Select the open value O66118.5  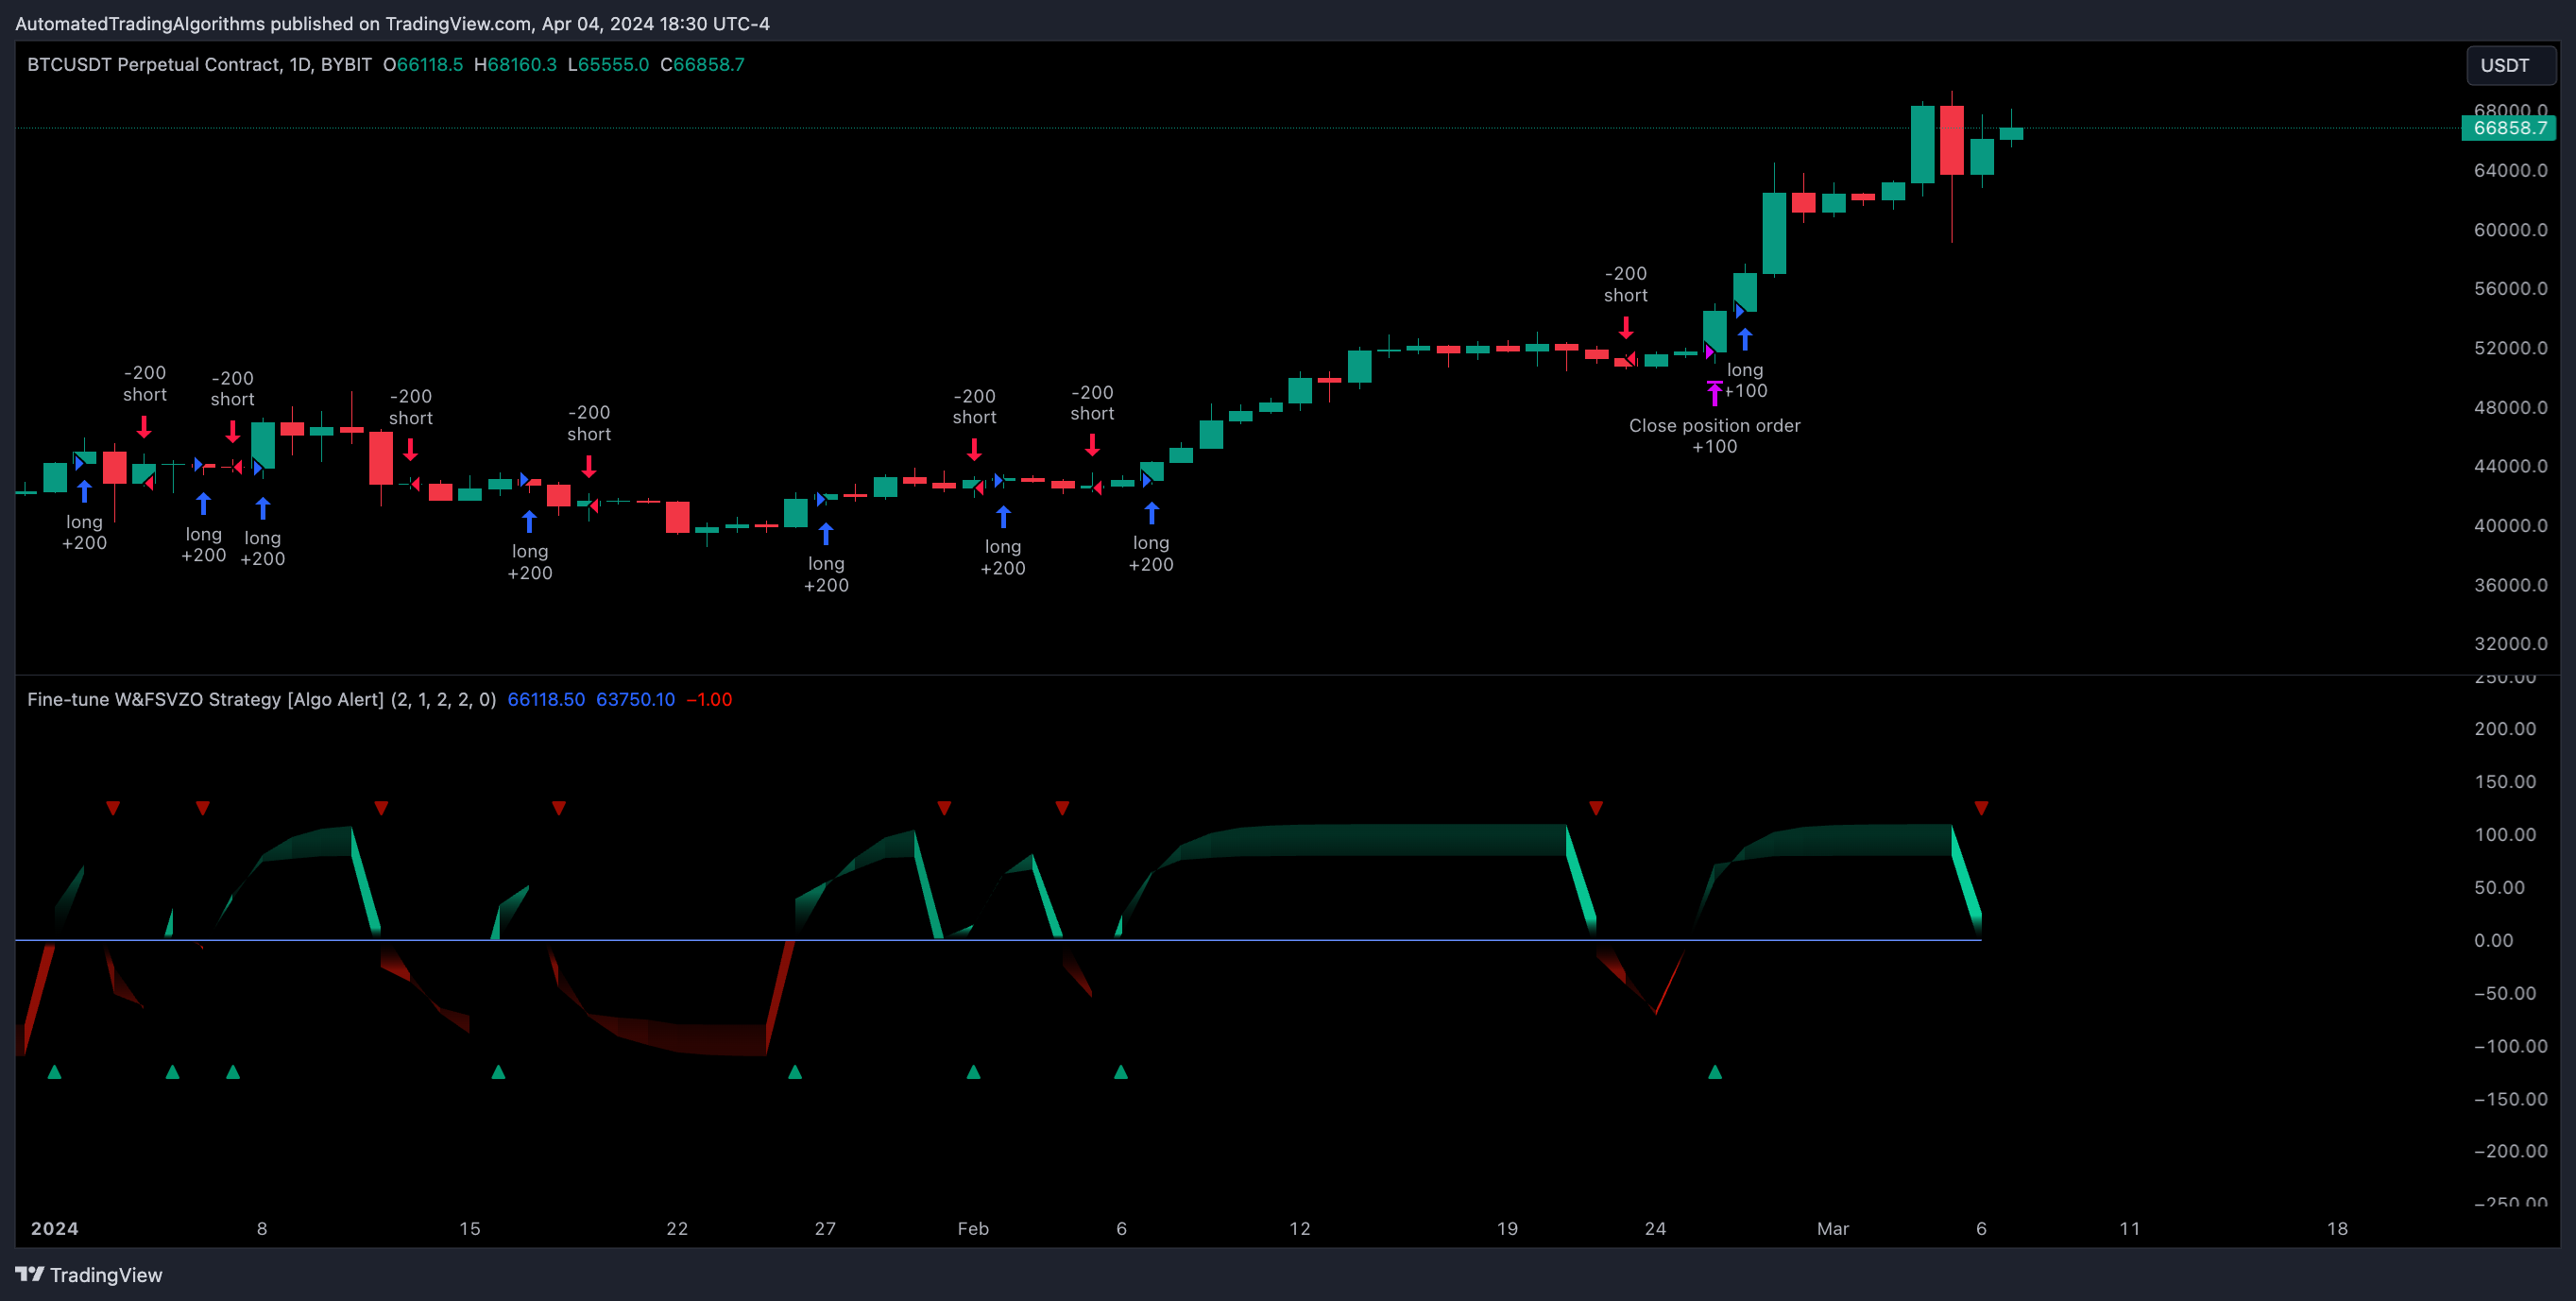[x=423, y=65]
